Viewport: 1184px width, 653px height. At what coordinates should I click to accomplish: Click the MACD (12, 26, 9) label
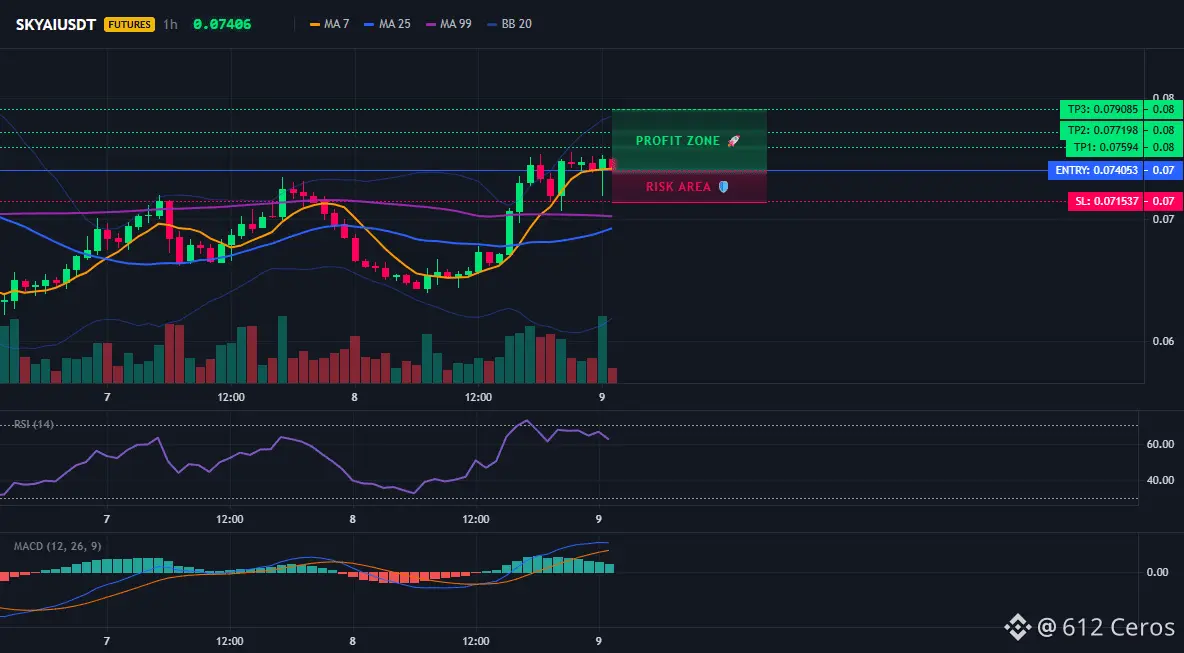[x=57, y=546]
